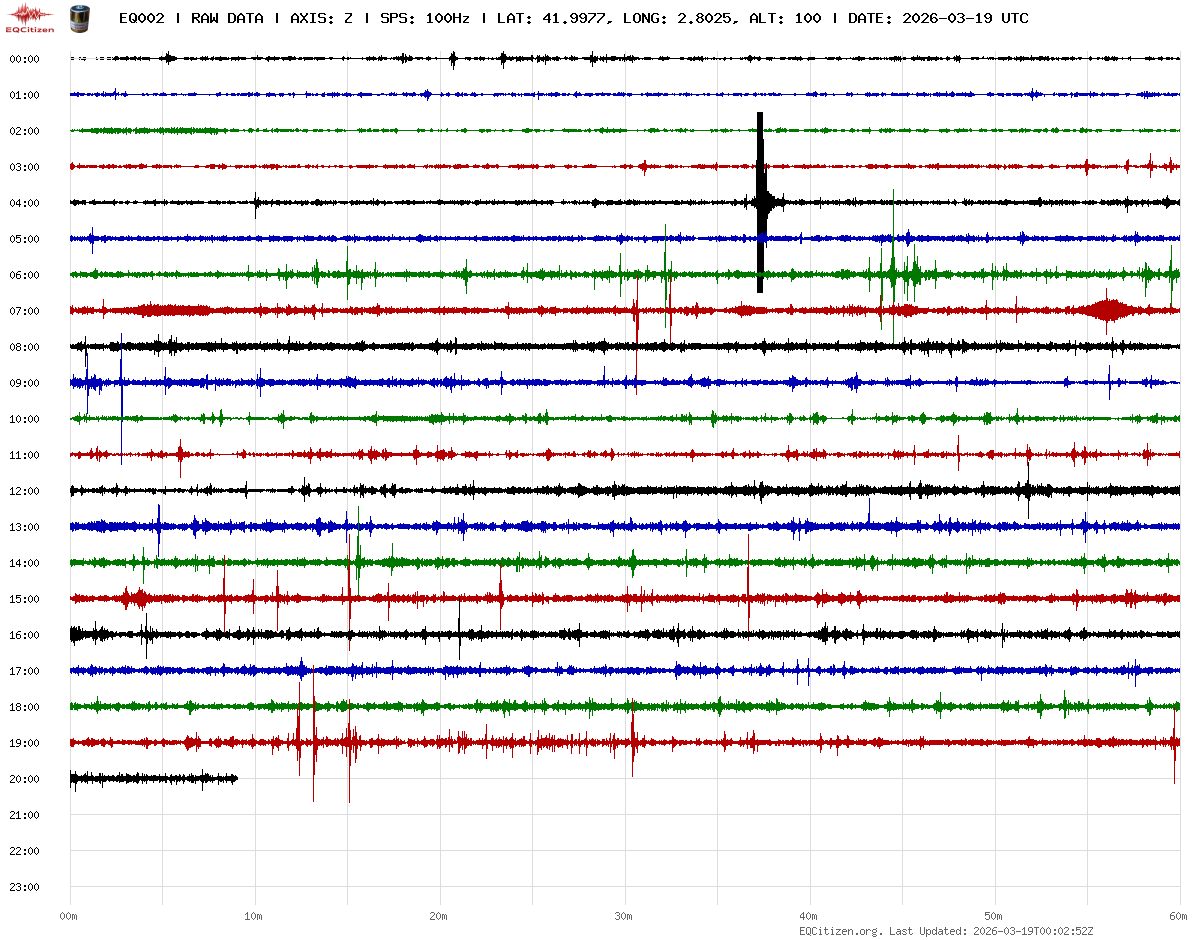Click the red swell at end of 07:00 trace
Screen dimensions: 1200x940
click(1107, 310)
